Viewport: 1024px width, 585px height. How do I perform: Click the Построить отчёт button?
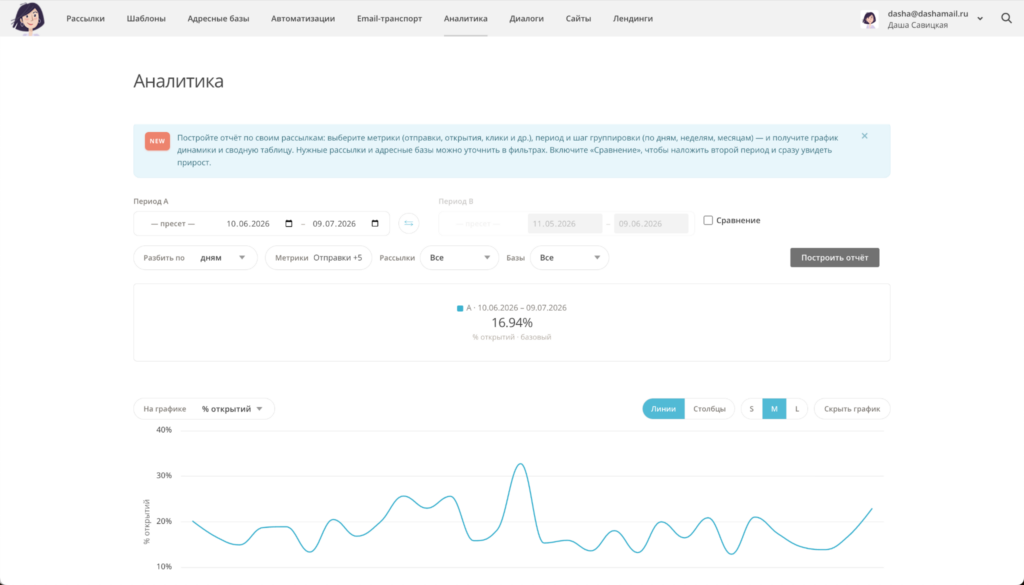click(x=835, y=257)
